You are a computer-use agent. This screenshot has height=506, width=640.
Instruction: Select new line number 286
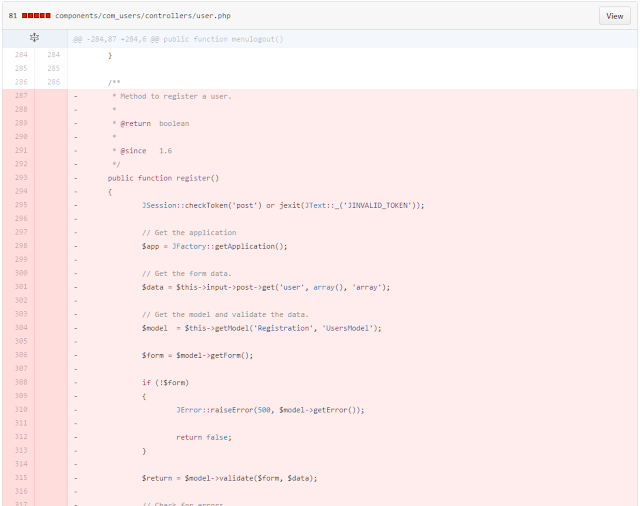[x=53, y=82]
